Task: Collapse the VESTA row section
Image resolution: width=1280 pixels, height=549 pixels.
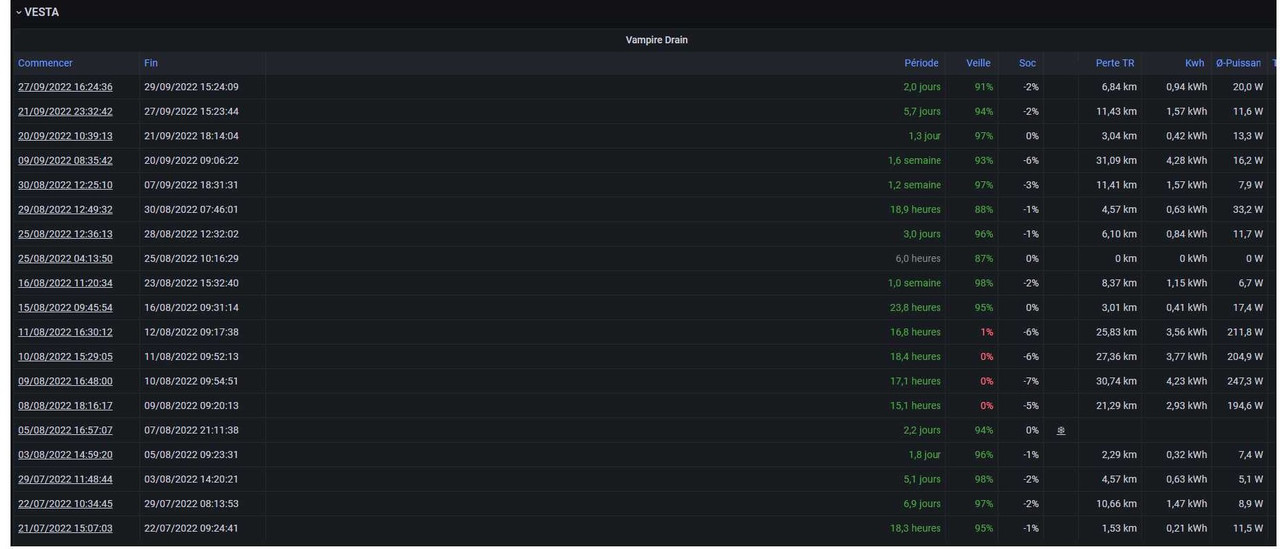Action: [37, 12]
